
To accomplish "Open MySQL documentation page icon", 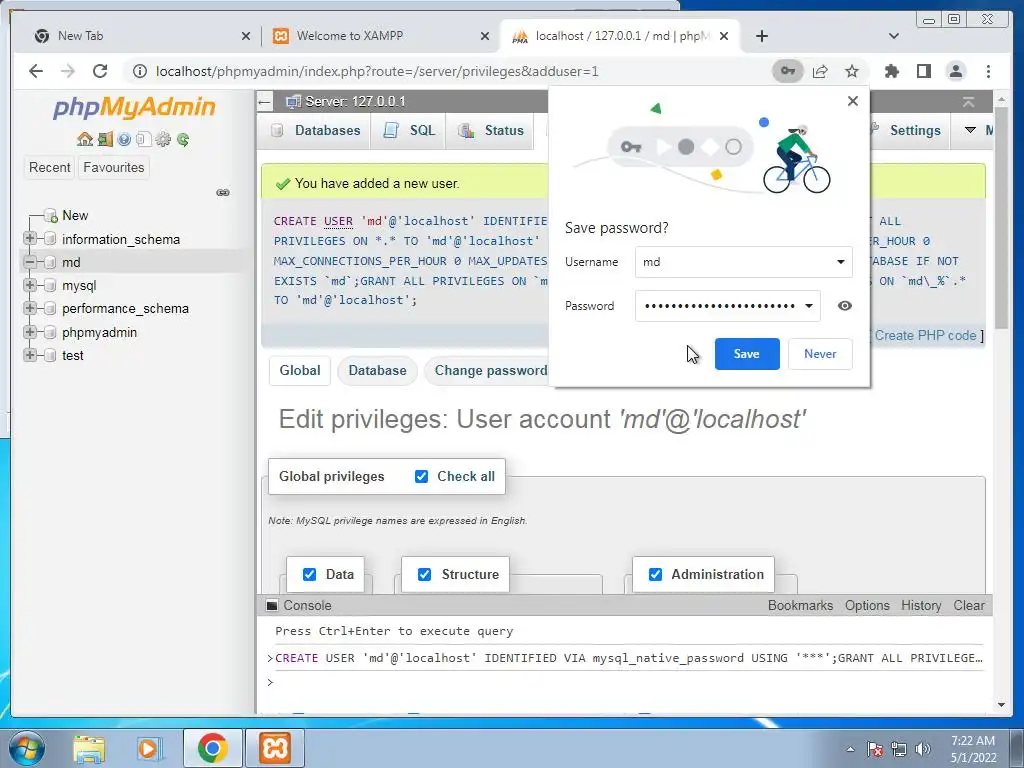I will tap(144, 139).
